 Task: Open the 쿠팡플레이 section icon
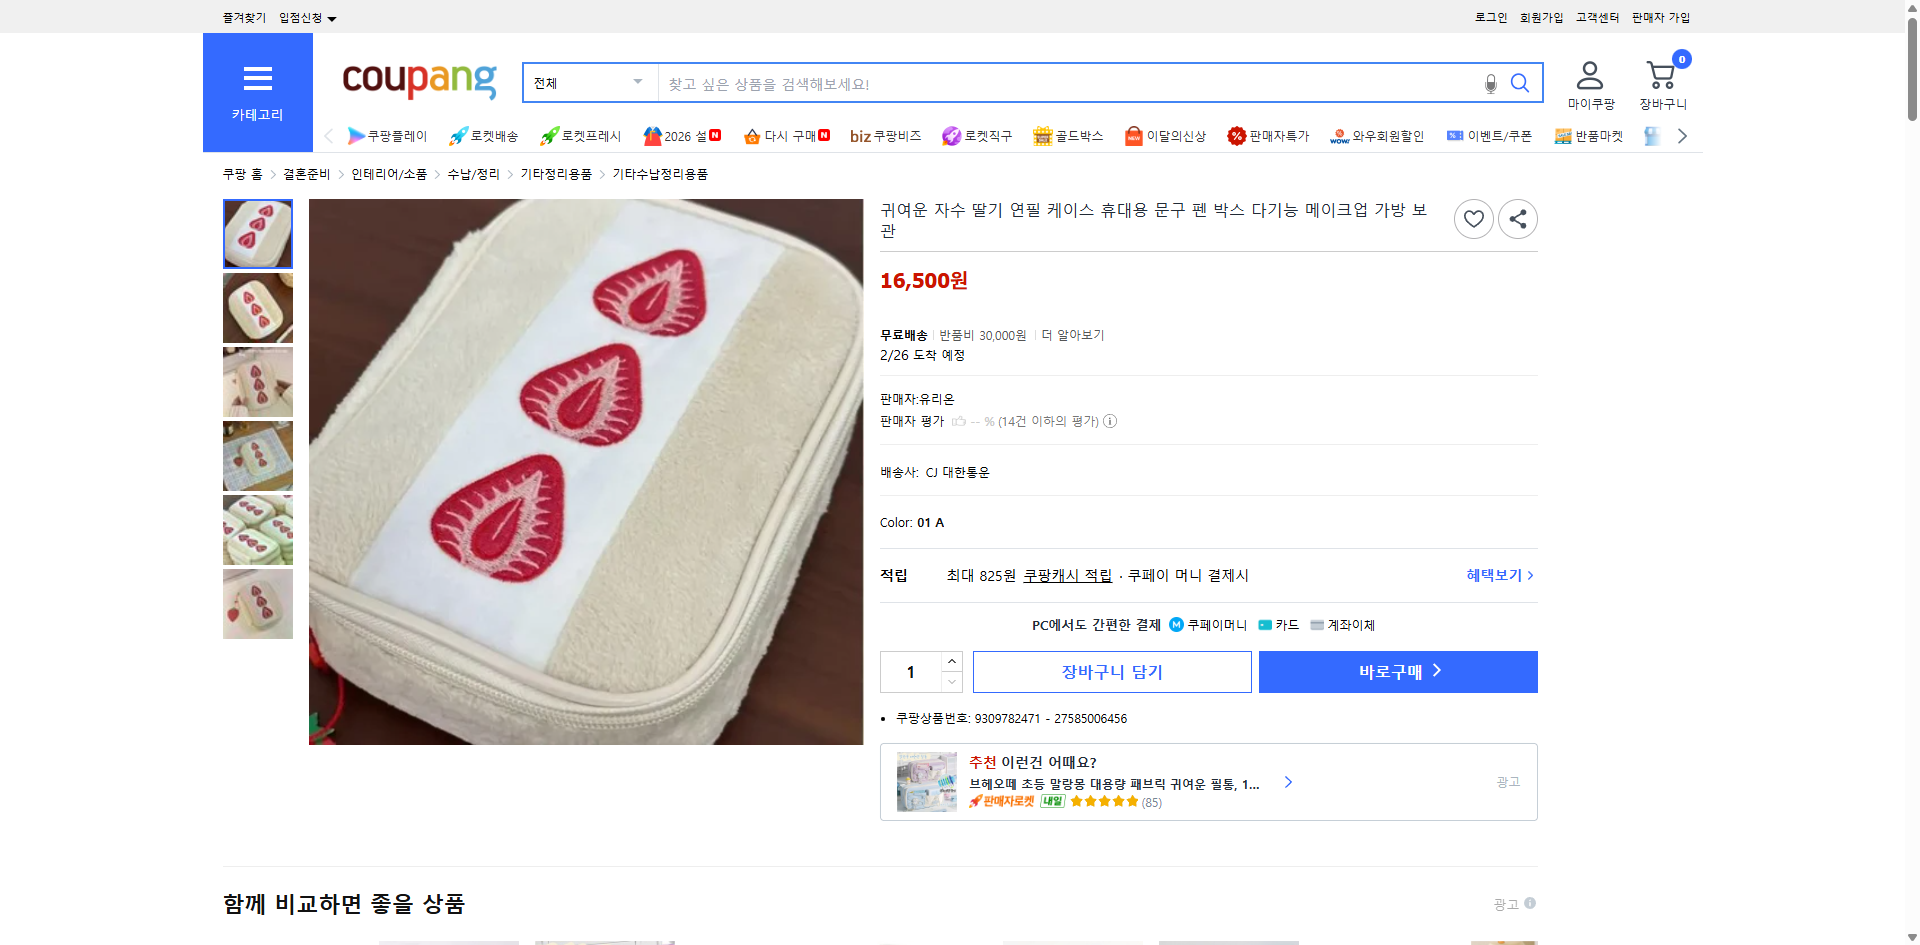tap(357, 136)
